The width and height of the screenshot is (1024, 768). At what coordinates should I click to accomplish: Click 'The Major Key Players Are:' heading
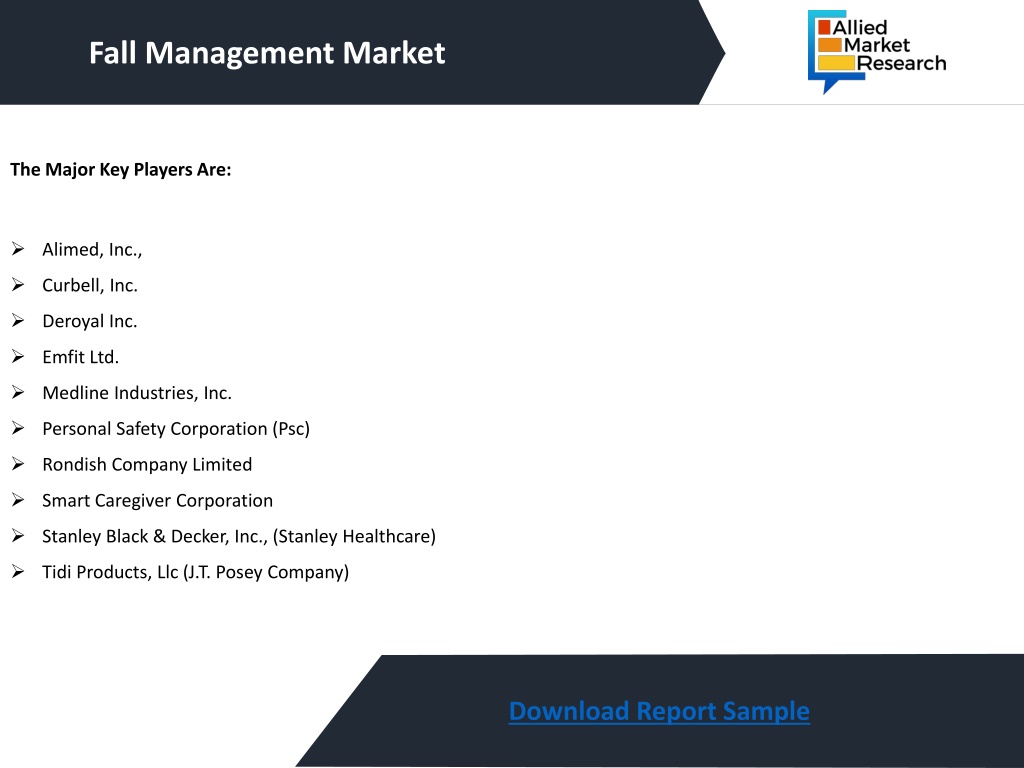(121, 170)
